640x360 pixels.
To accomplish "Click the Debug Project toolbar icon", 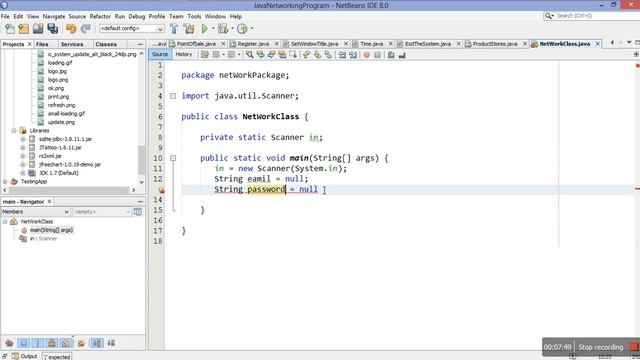I will pyautogui.click(x=223, y=29).
